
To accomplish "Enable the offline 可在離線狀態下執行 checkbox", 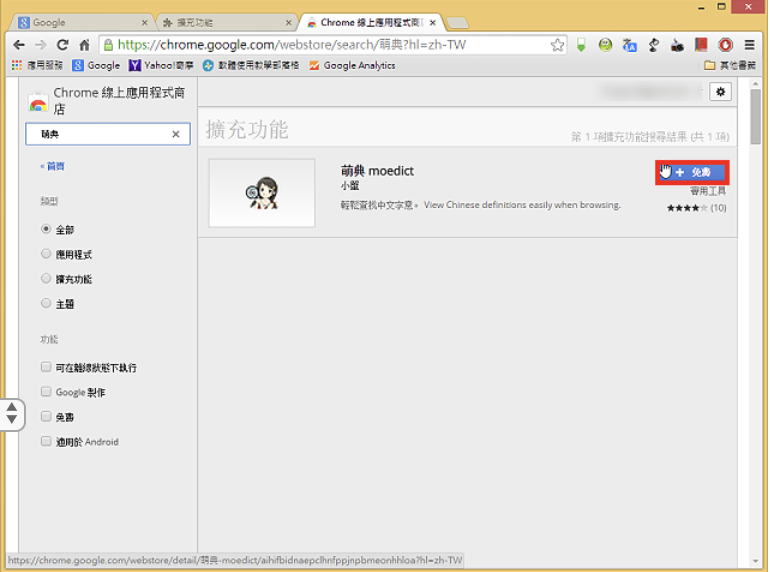I will [x=46, y=367].
